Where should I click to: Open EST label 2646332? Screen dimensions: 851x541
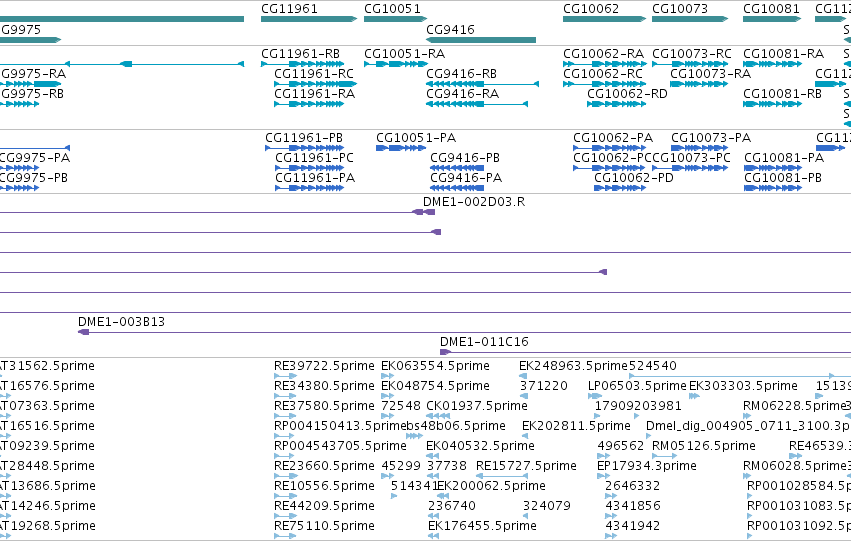click(x=633, y=486)
